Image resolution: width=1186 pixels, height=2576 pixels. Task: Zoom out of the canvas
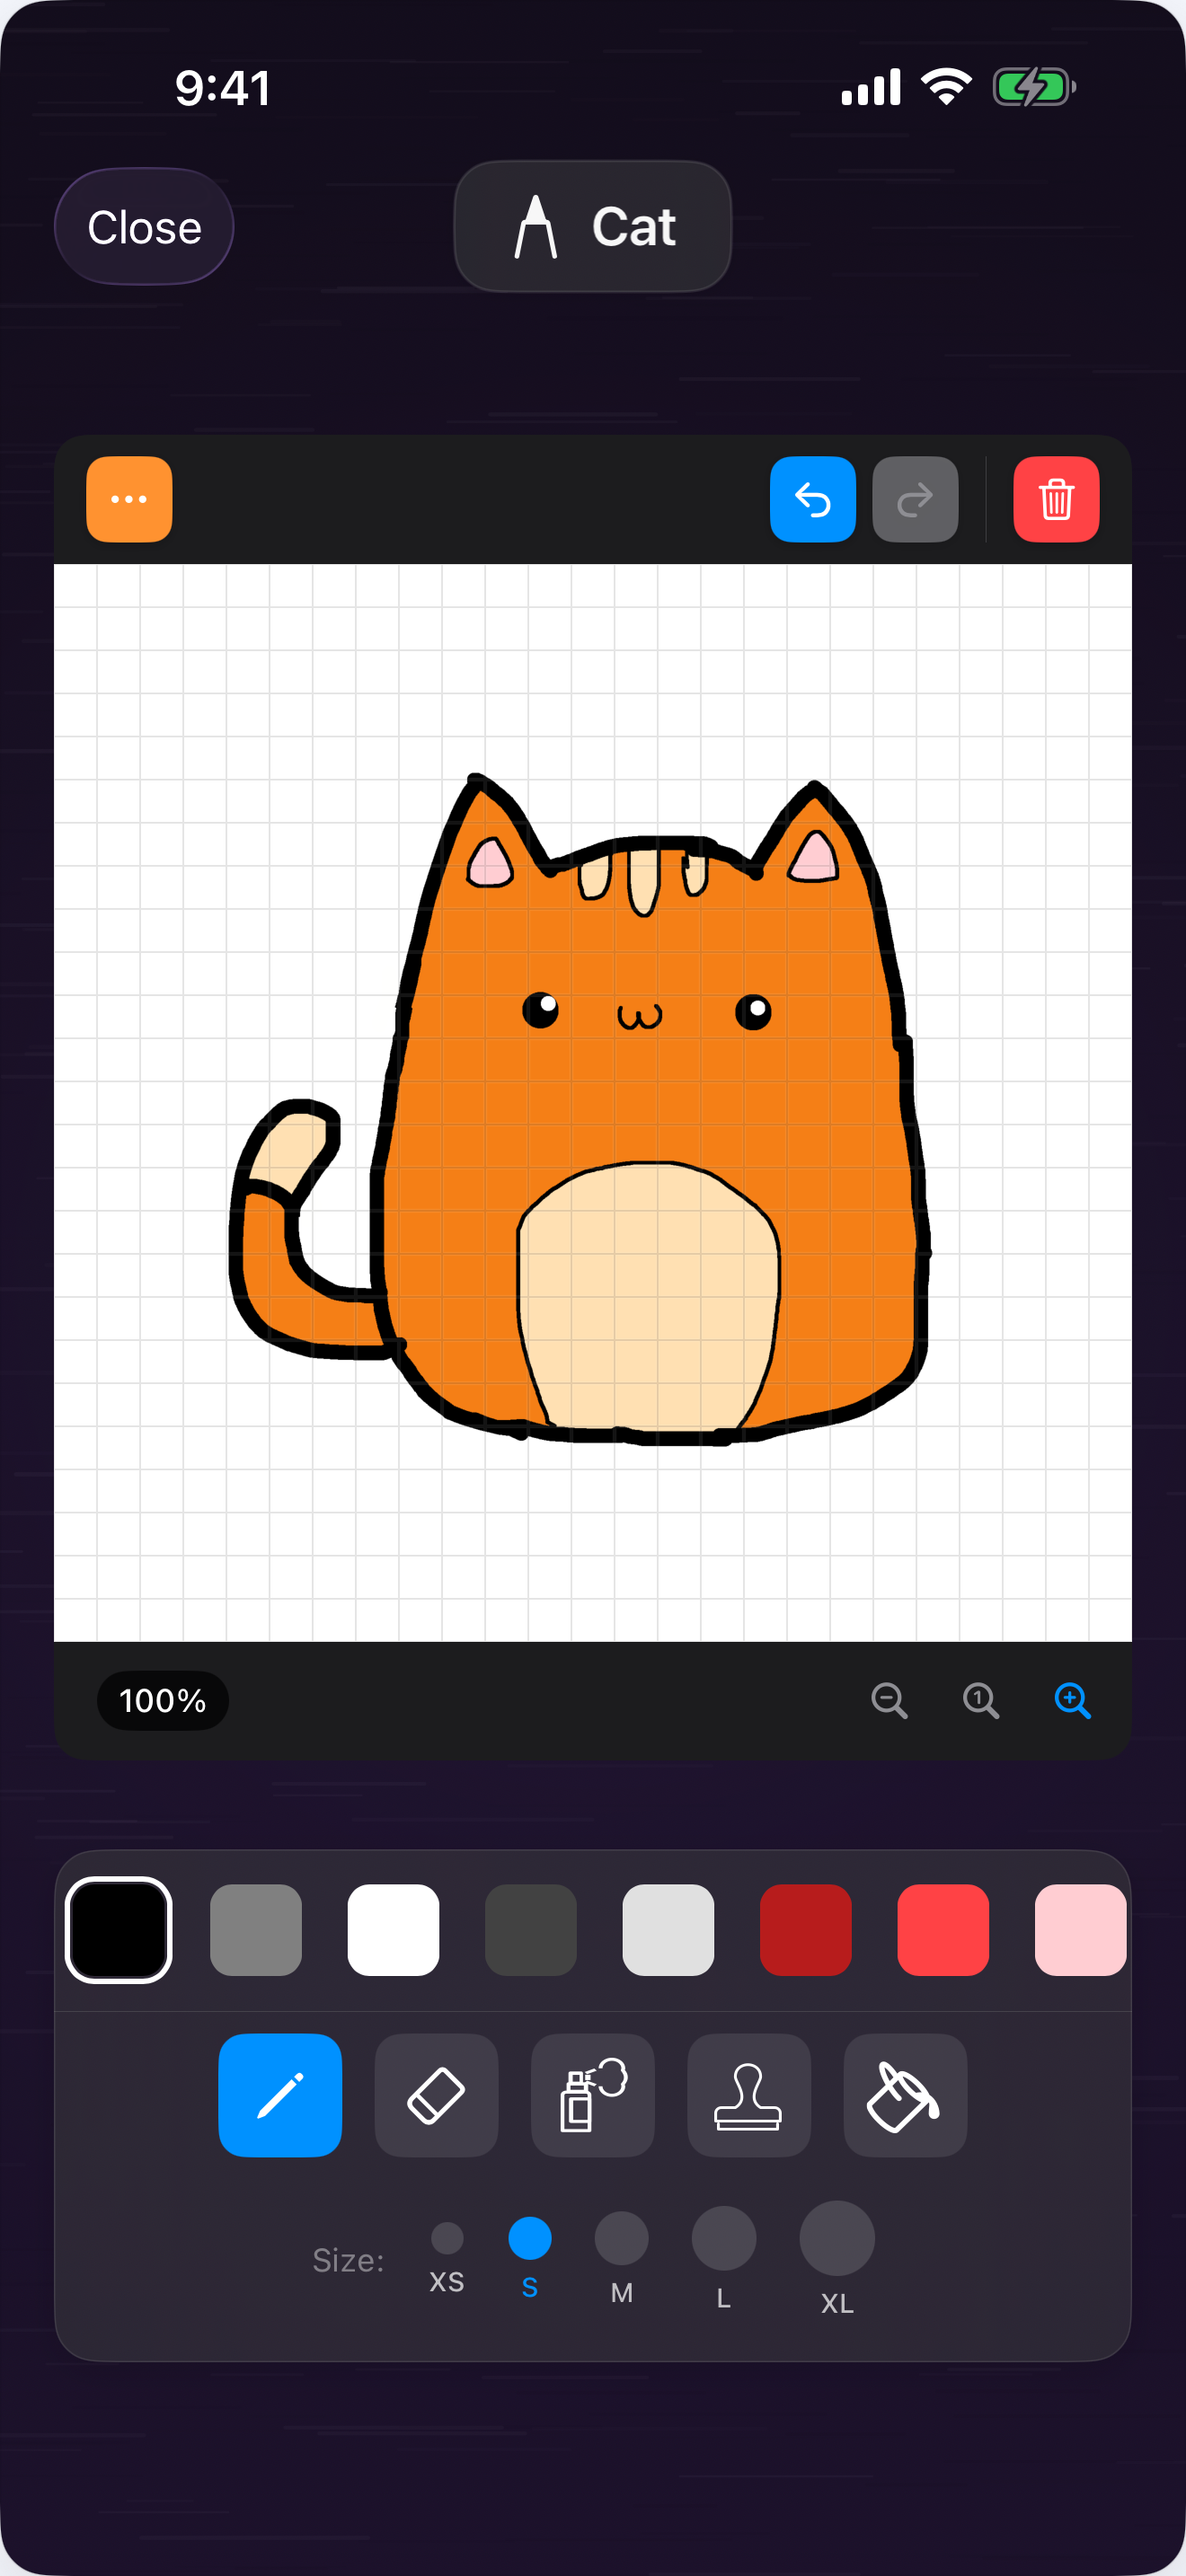889,1700
